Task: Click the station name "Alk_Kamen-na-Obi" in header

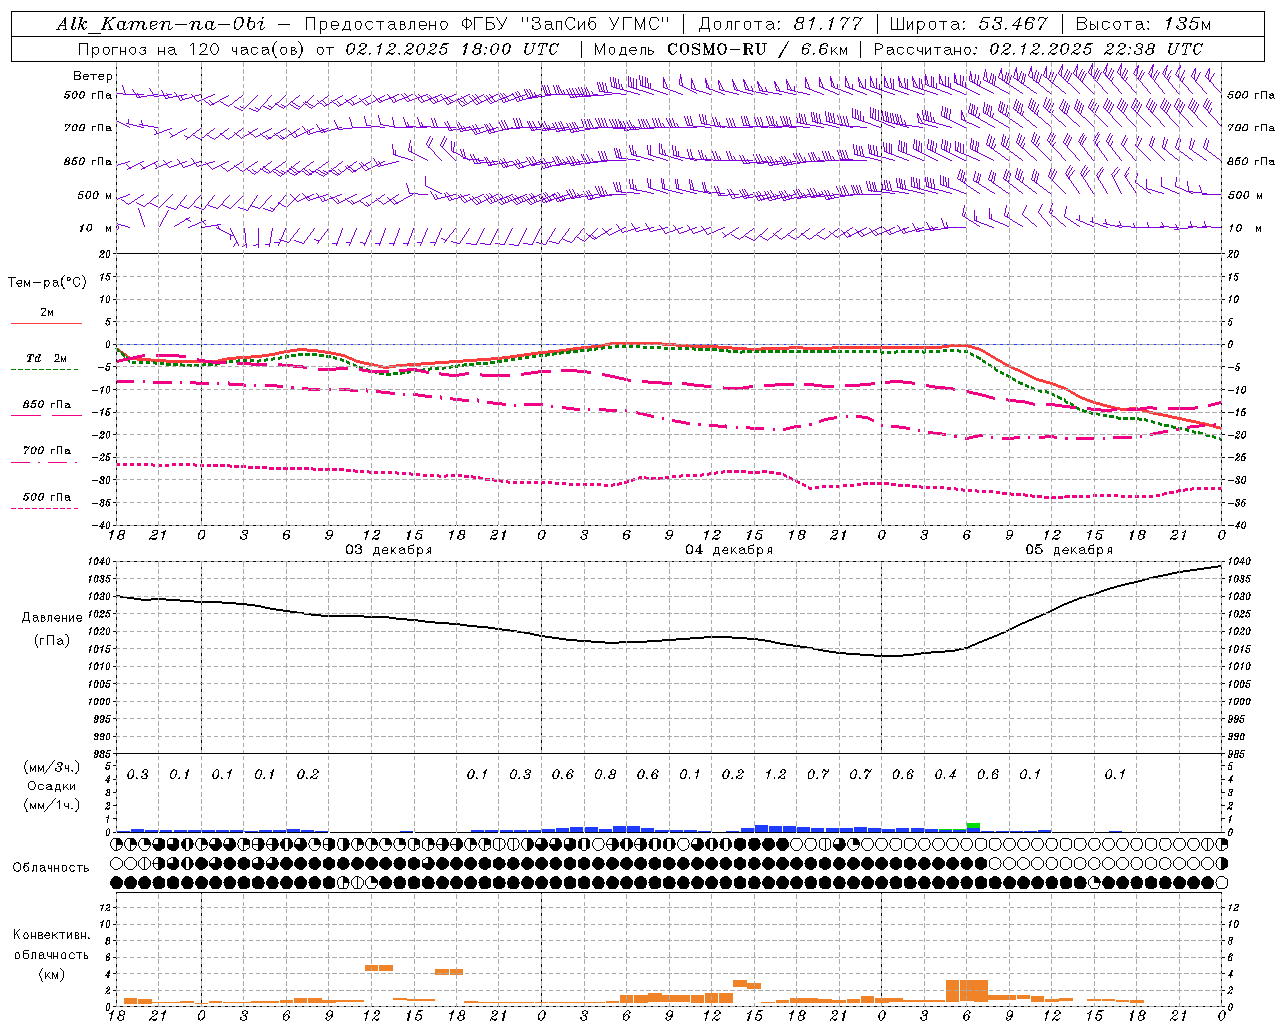Action: pyautogui.click(x=161, y=24)
